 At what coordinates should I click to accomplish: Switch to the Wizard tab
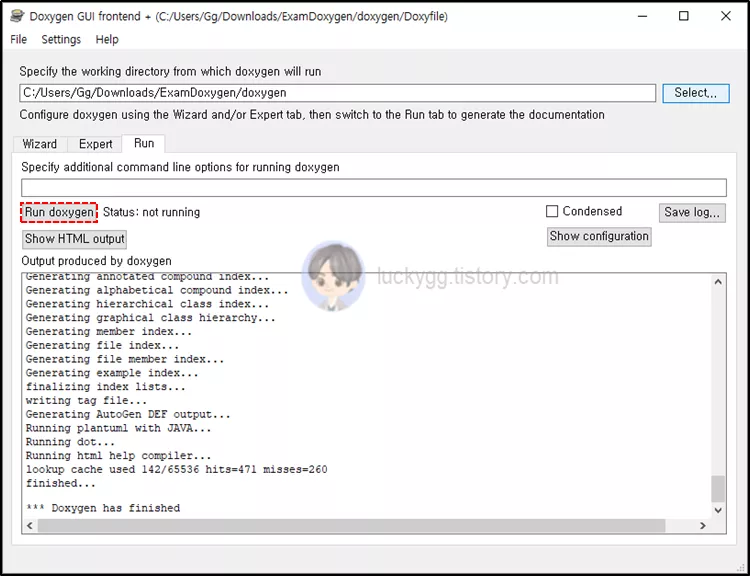click(x=40, y=144)
